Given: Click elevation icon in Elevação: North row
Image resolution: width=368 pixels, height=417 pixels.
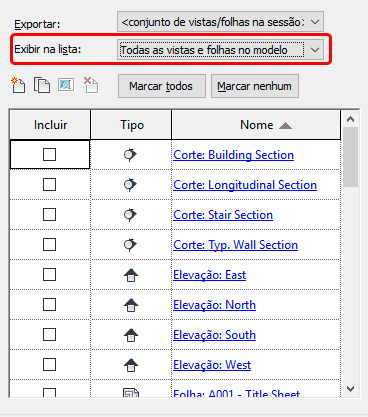Looking at the screenshot, I should click(x=131, y=305).
